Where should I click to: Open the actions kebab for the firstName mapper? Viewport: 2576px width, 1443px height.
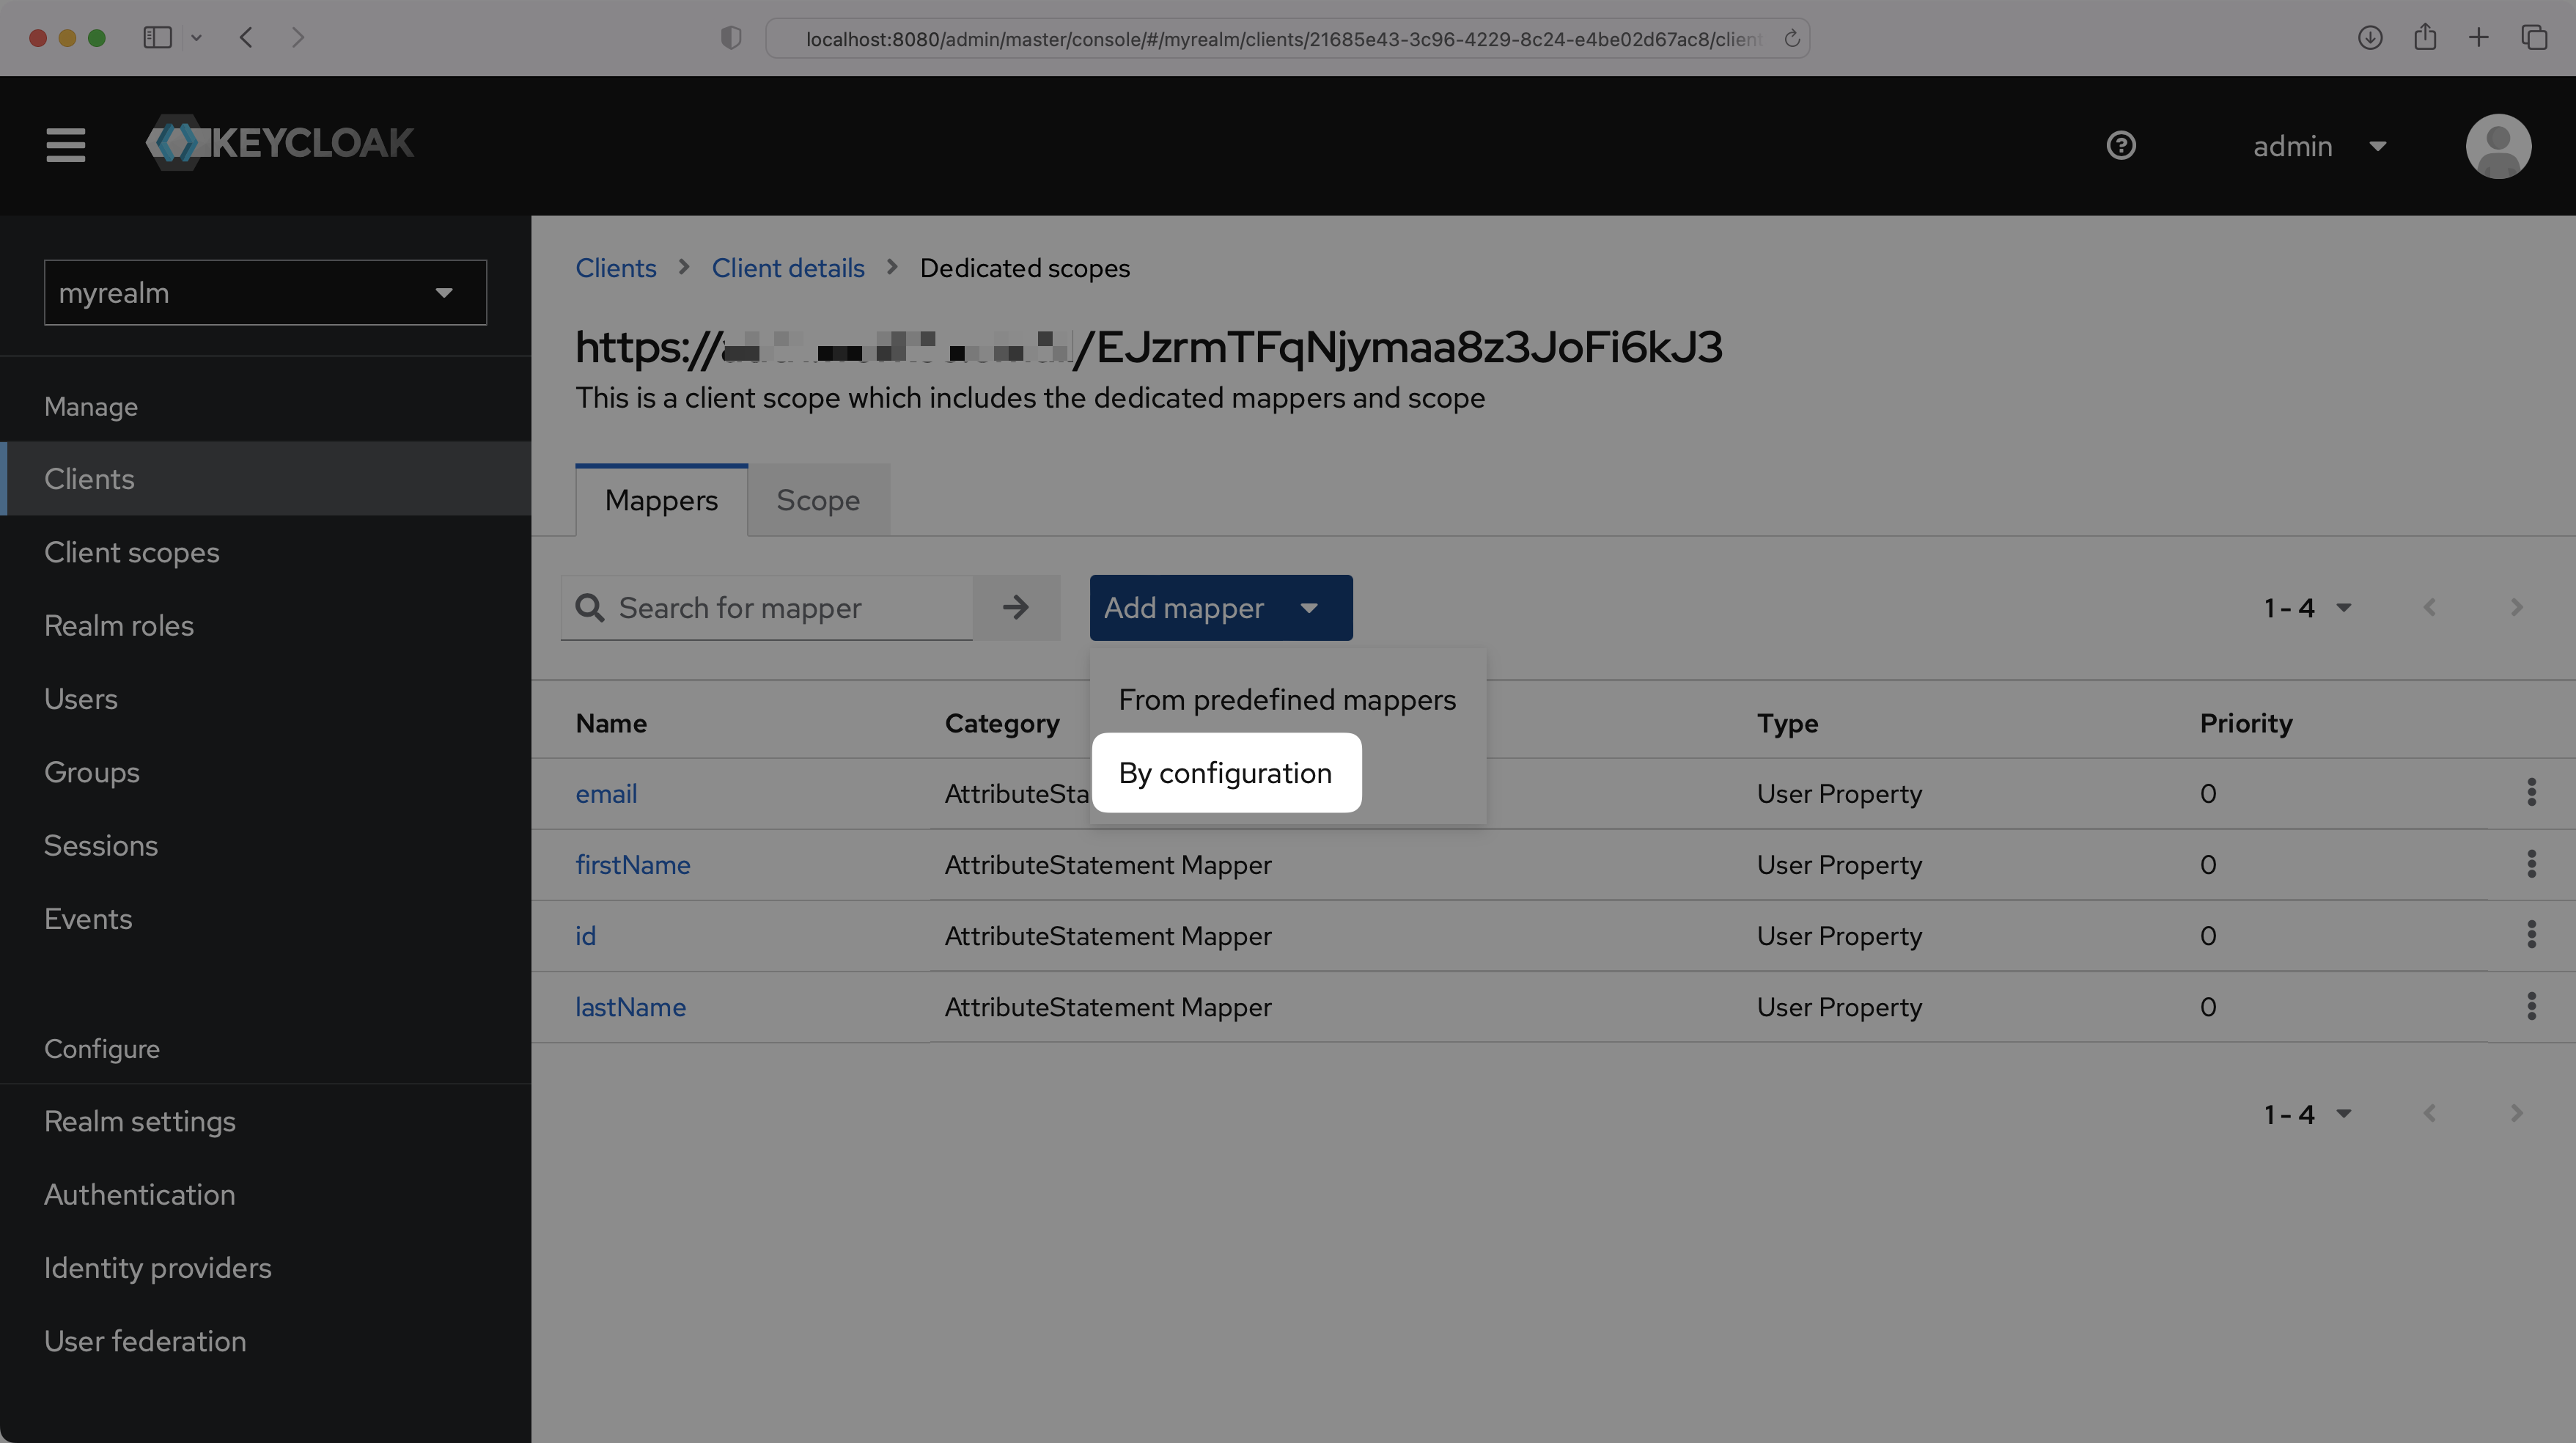point(2531,864)
